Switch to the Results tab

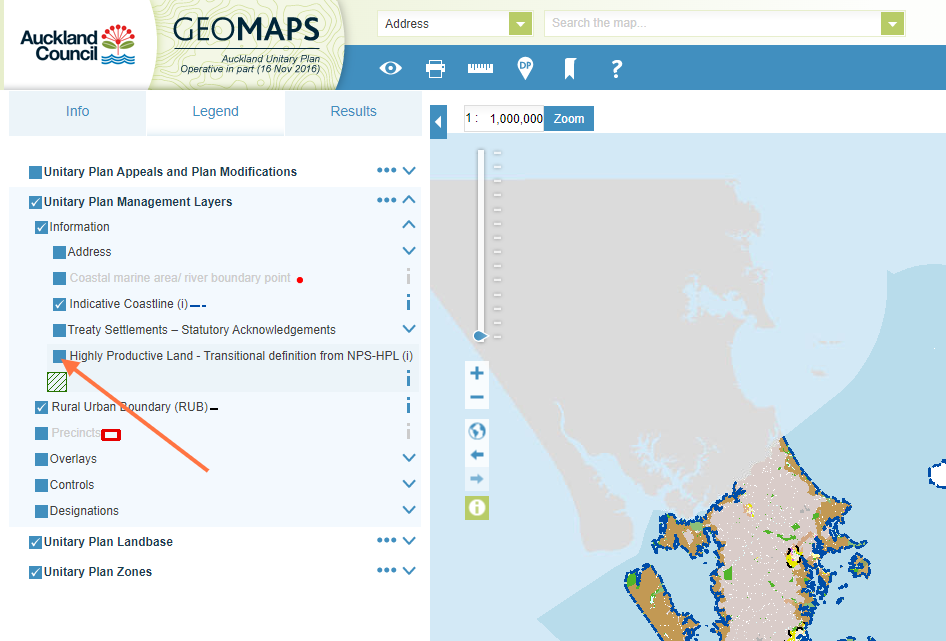click(x=354, y=112)
